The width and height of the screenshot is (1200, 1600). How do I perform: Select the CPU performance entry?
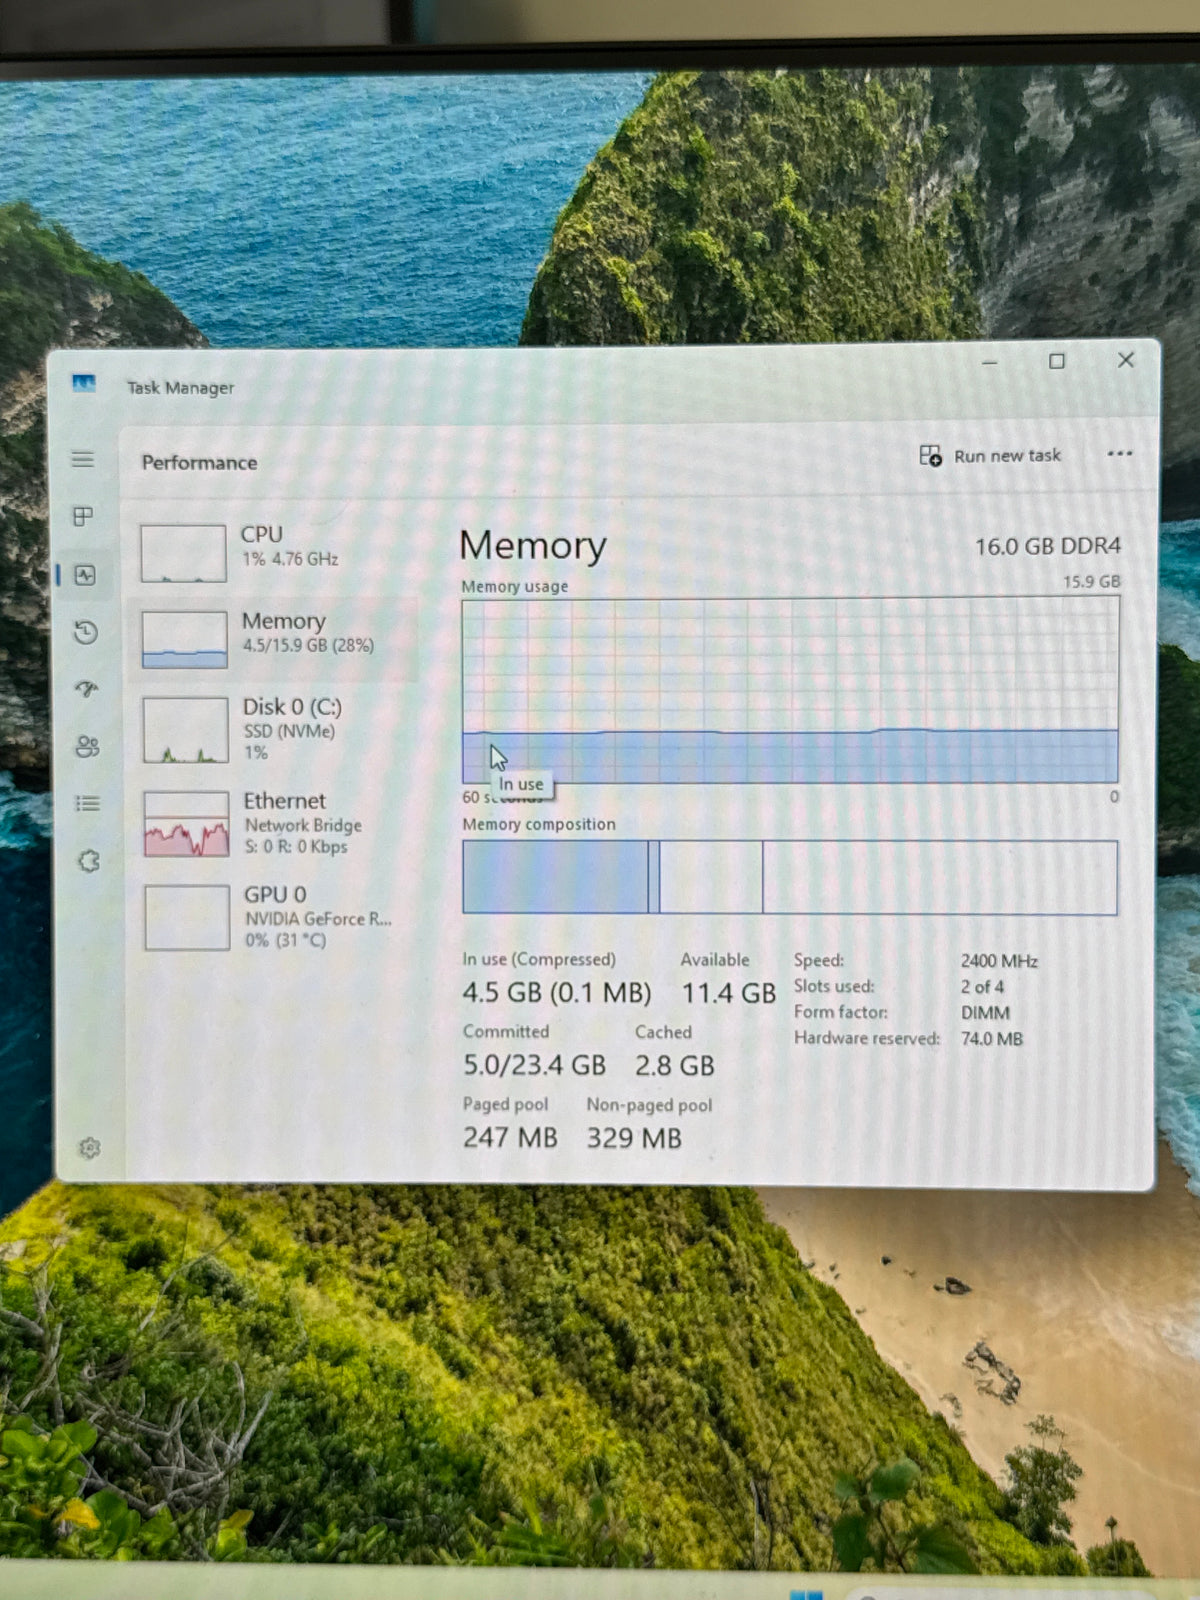[x=273, y=553]
